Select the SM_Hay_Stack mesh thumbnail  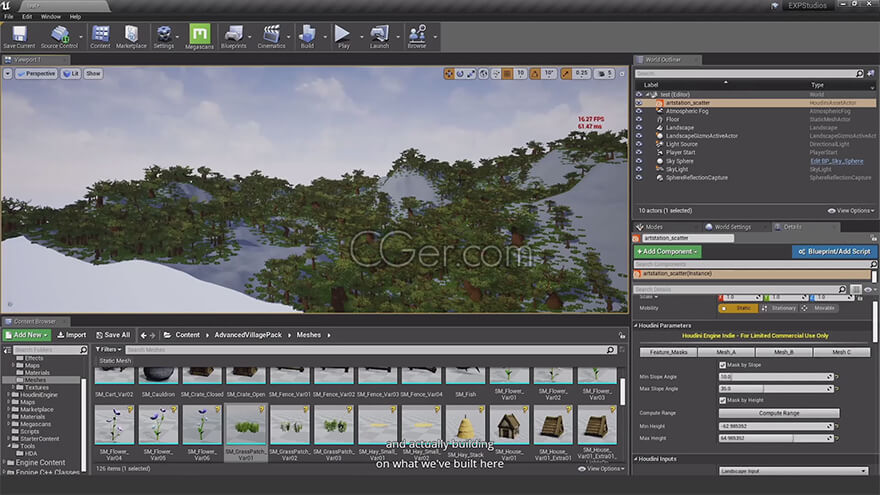click(465, 426)
